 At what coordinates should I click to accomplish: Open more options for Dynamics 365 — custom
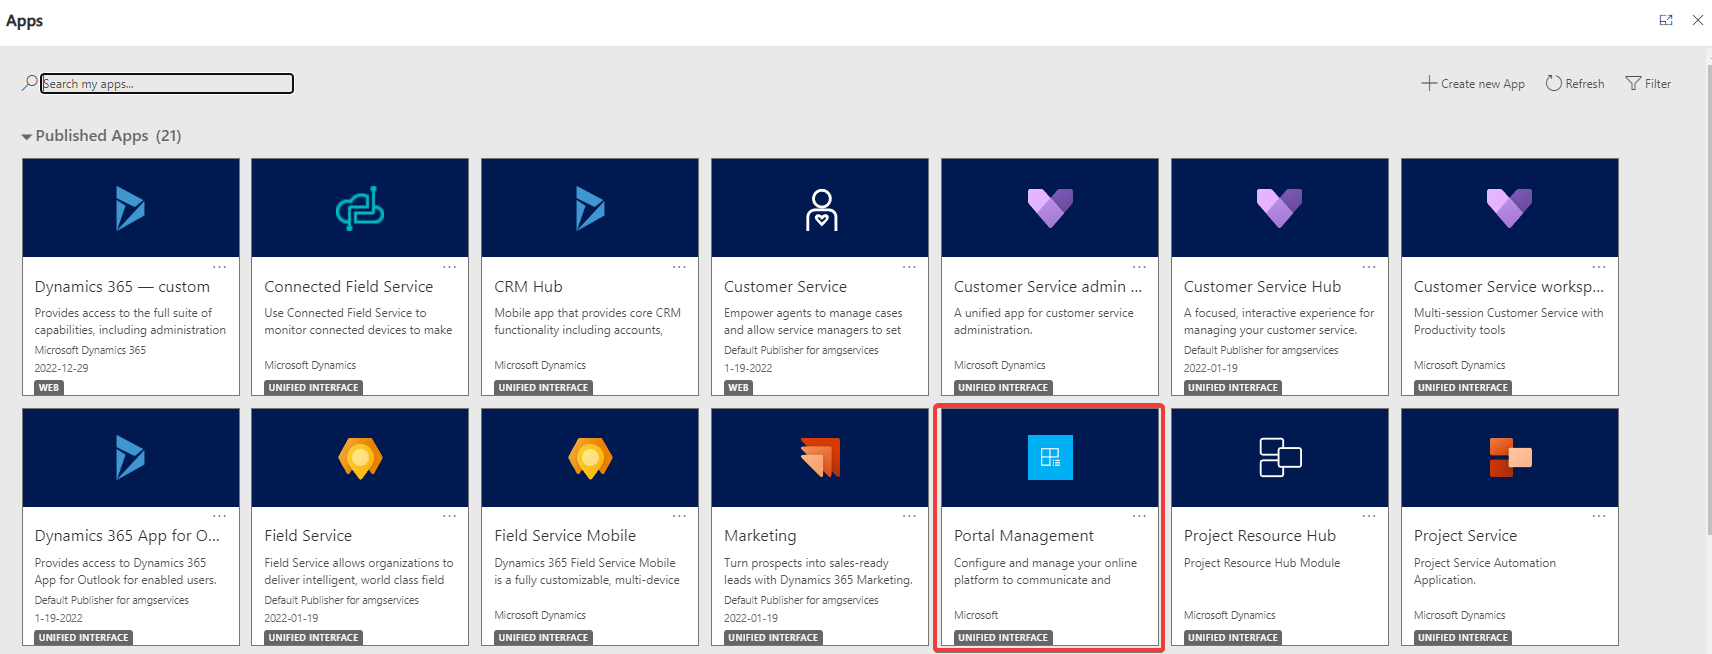pyautogui.click(x=220, y=267)
